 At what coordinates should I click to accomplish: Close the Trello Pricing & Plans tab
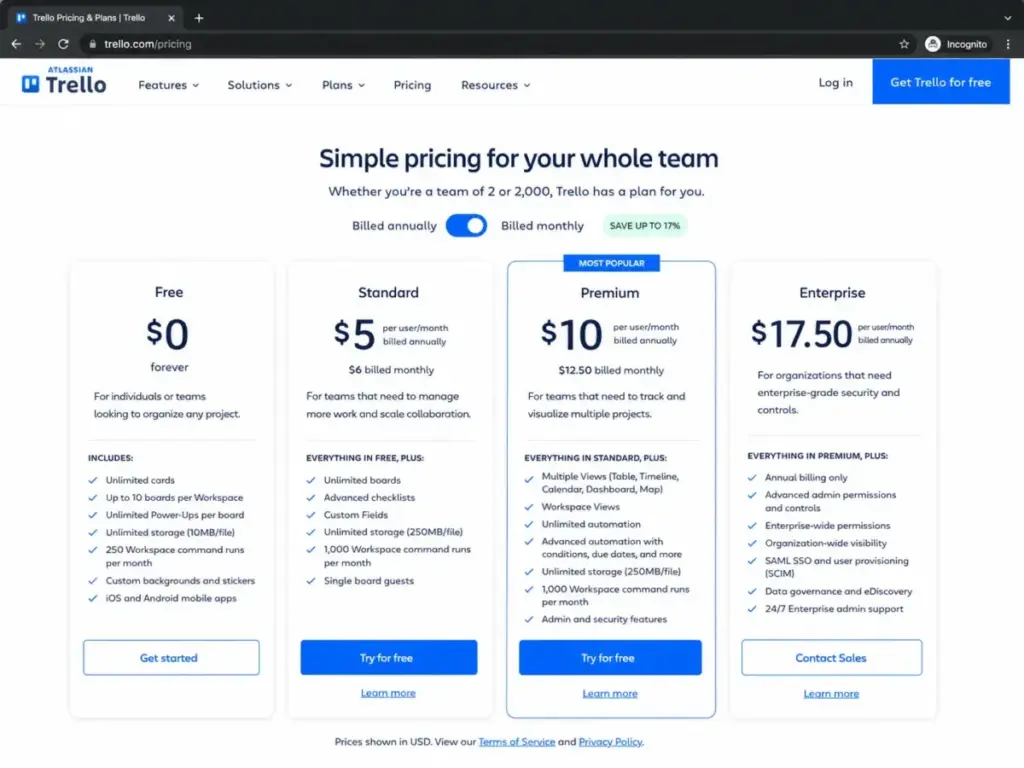[x=171, y=18]
